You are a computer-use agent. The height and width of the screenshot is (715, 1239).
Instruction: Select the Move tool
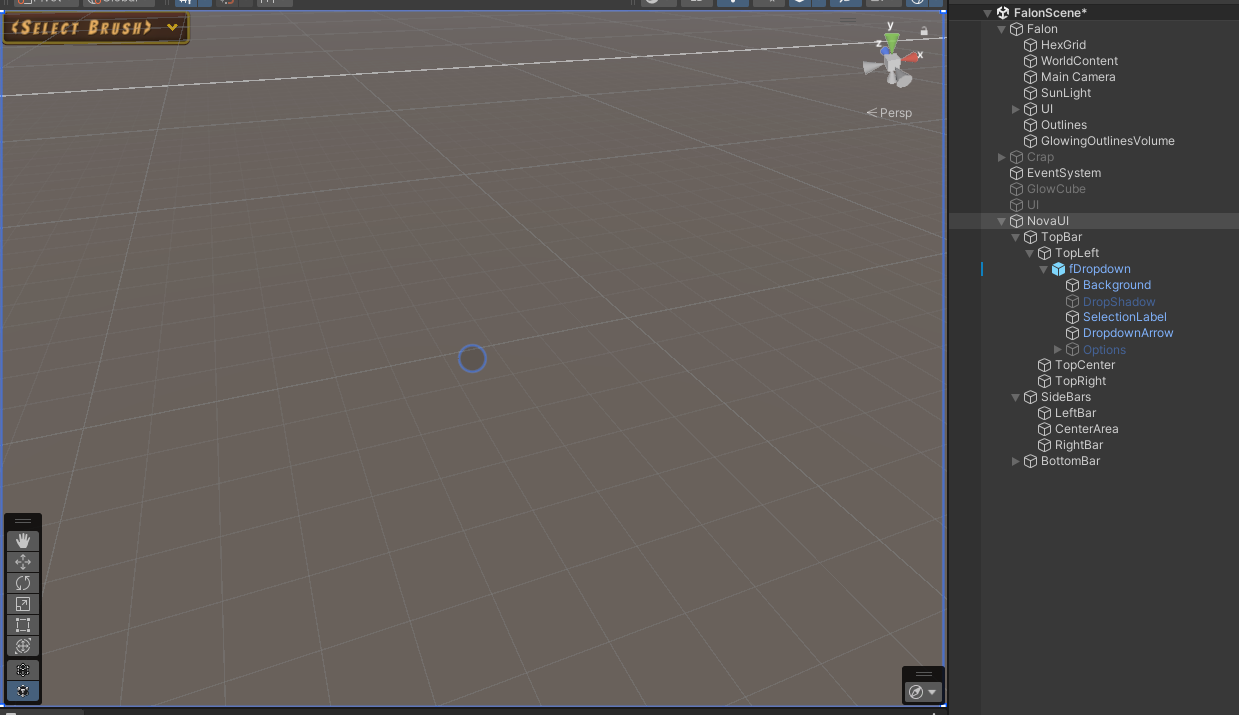click(x=22, y=561)
